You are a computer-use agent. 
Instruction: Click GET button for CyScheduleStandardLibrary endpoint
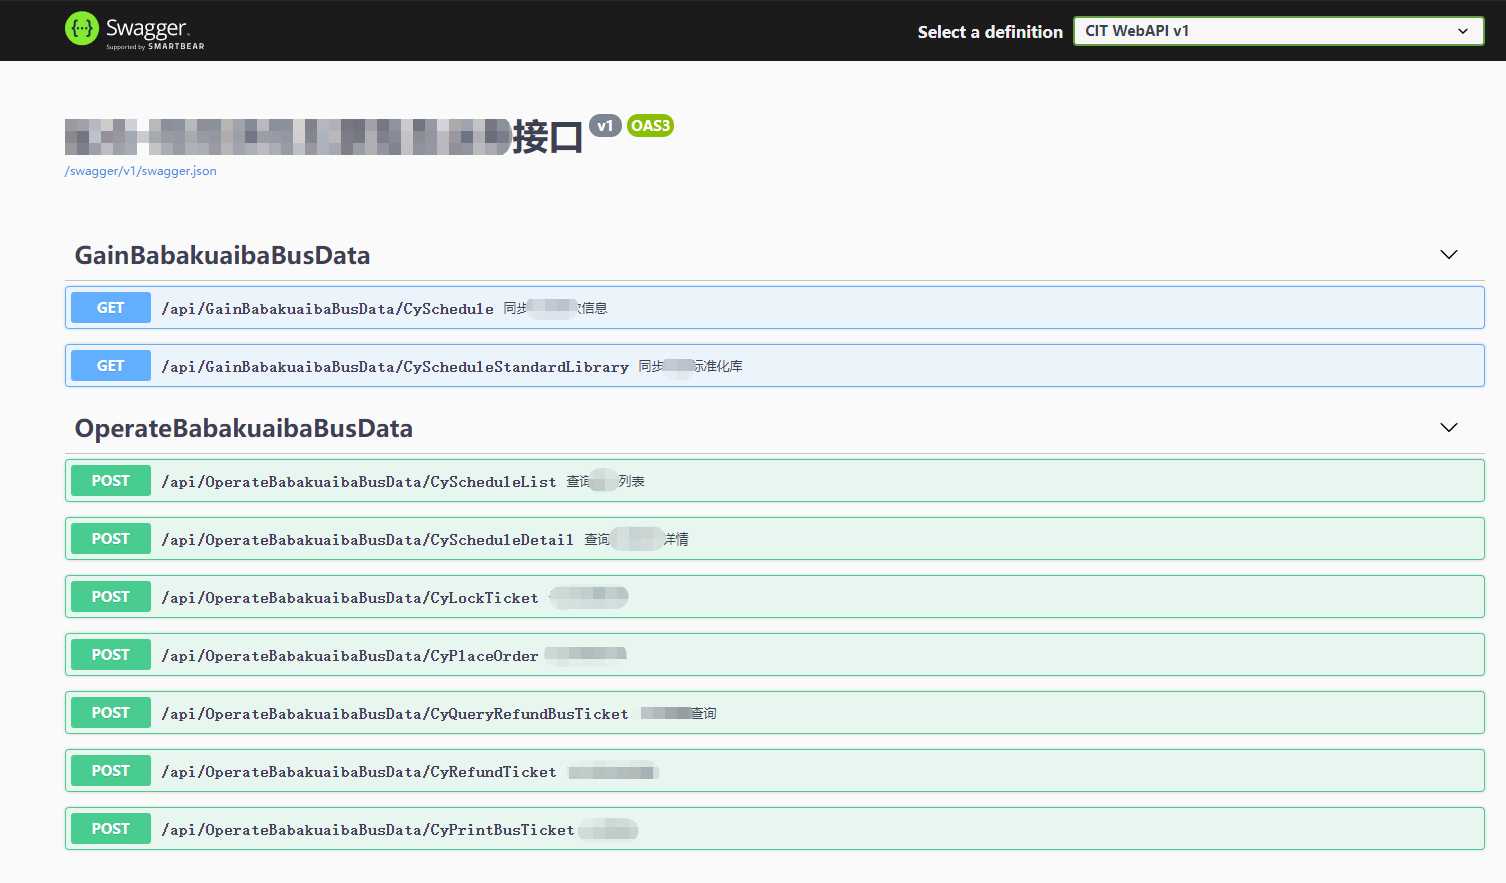click(x=111, y=366)
